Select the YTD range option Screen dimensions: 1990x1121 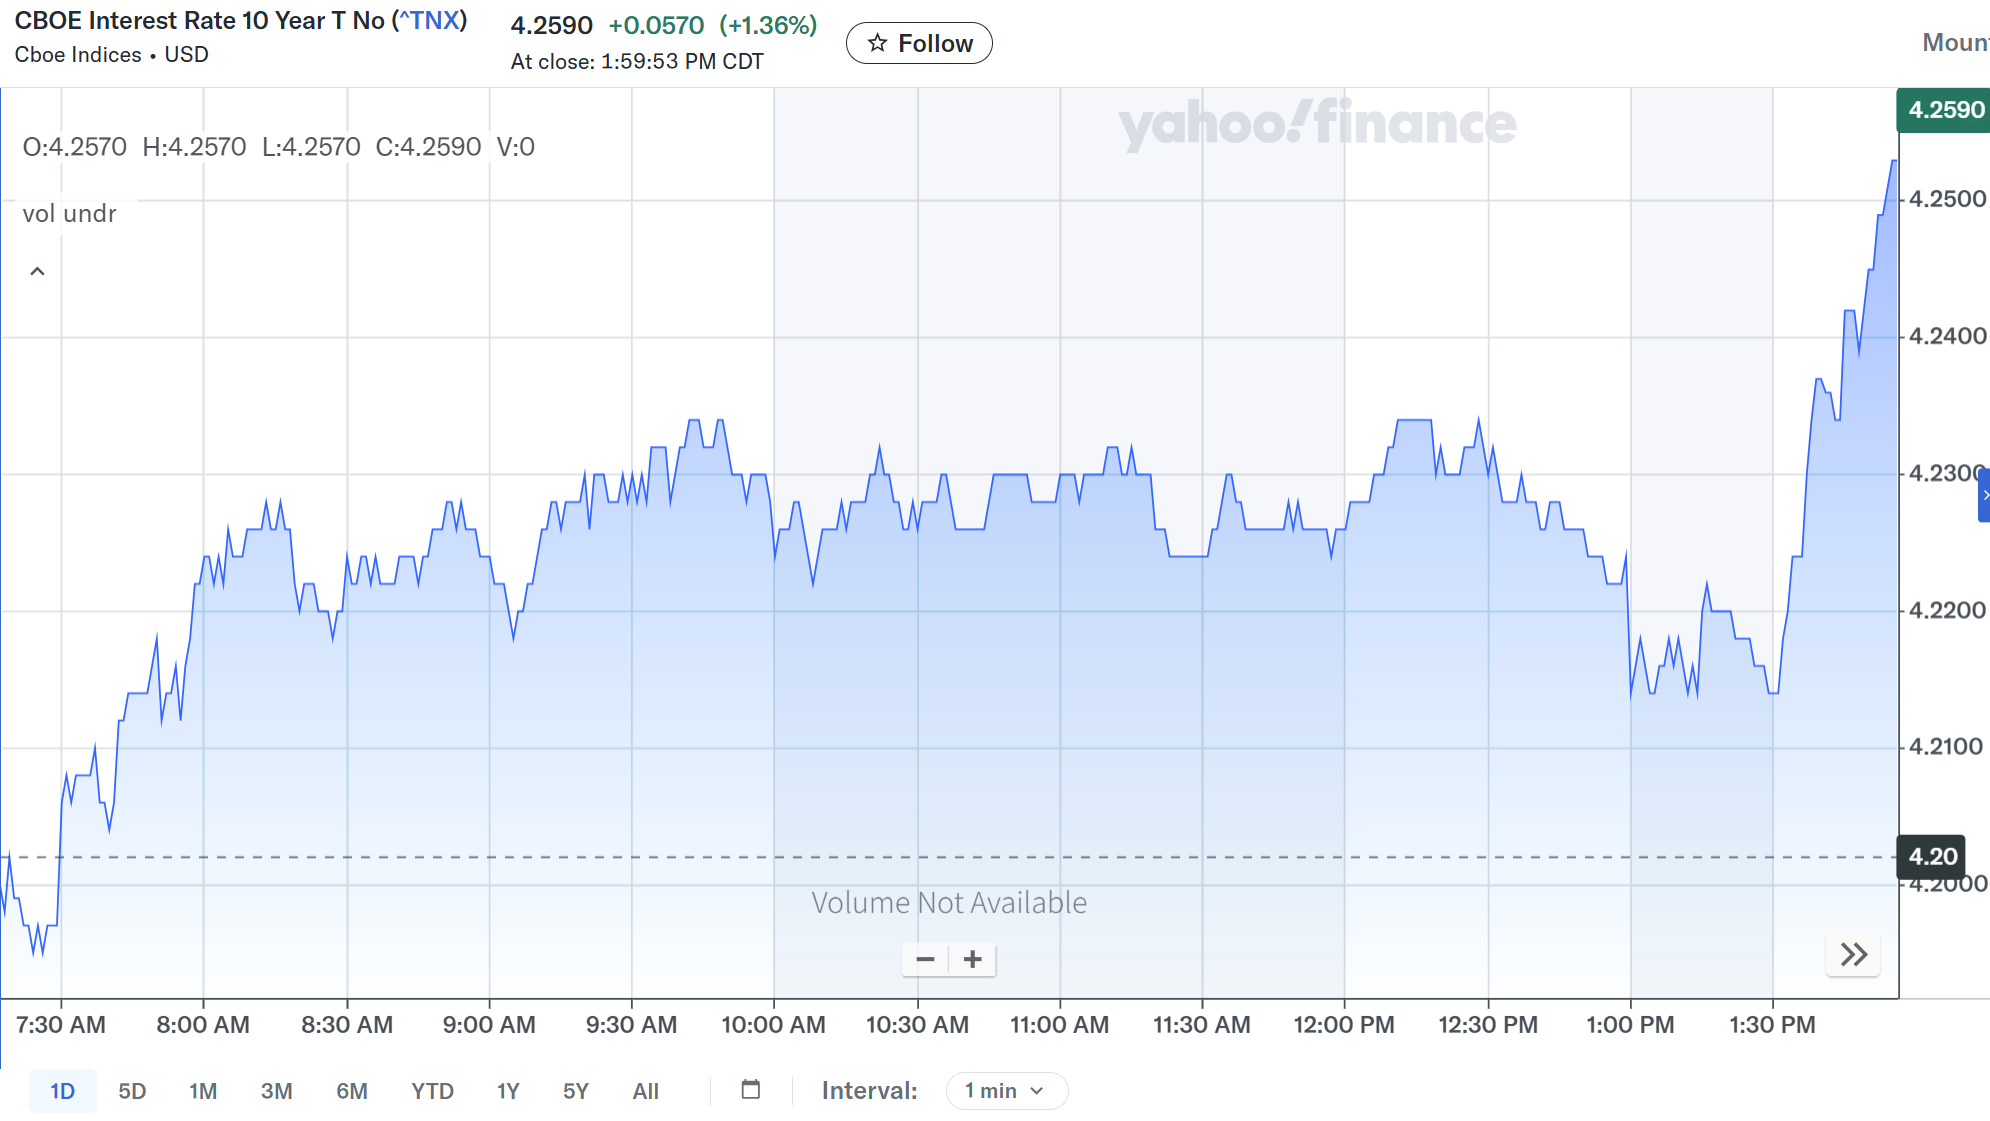[x=432, y=1091]
